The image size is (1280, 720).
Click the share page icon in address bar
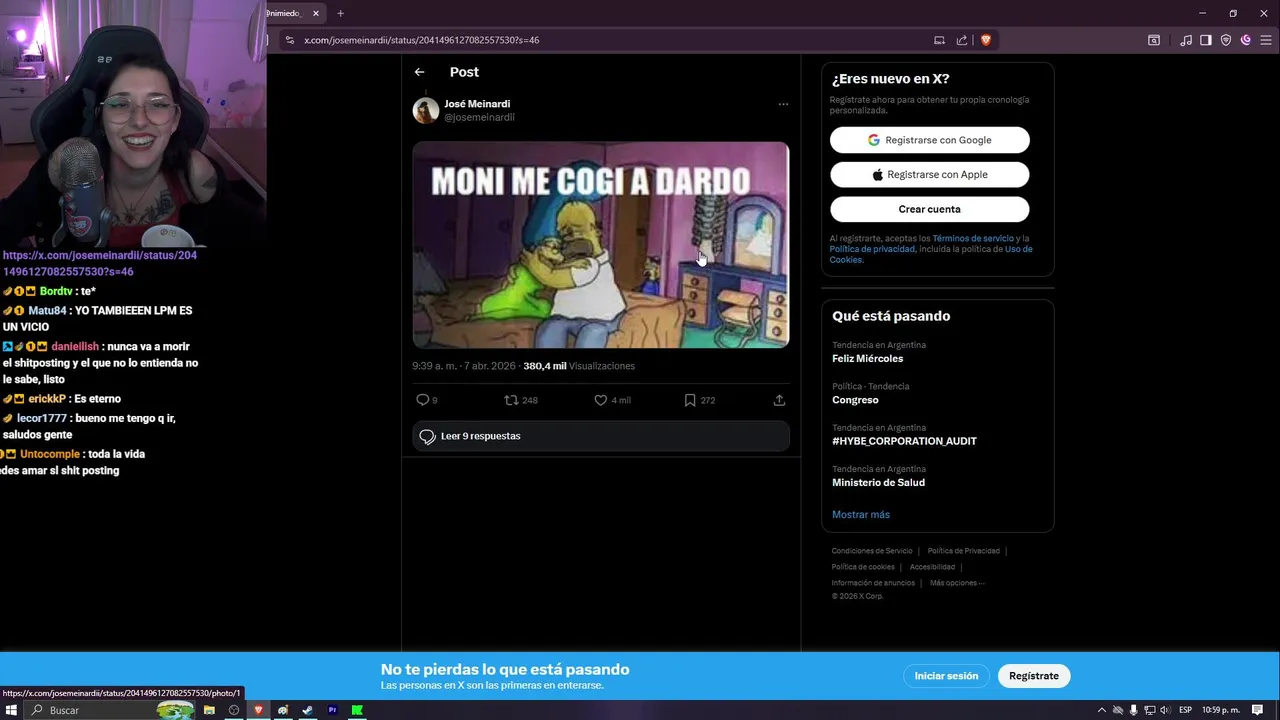(x=962, y=40)
